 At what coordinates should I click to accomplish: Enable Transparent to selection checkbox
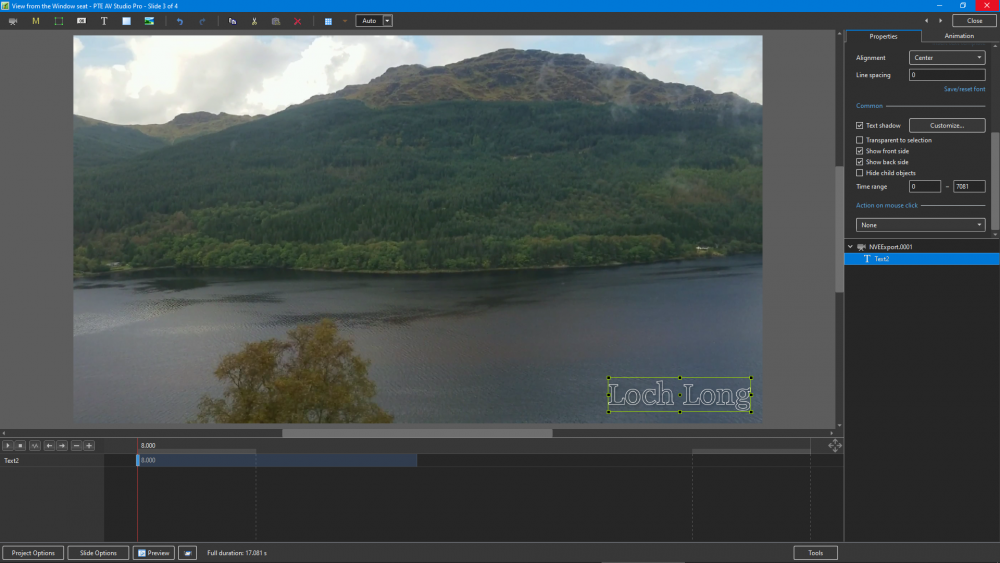(860, 140)
